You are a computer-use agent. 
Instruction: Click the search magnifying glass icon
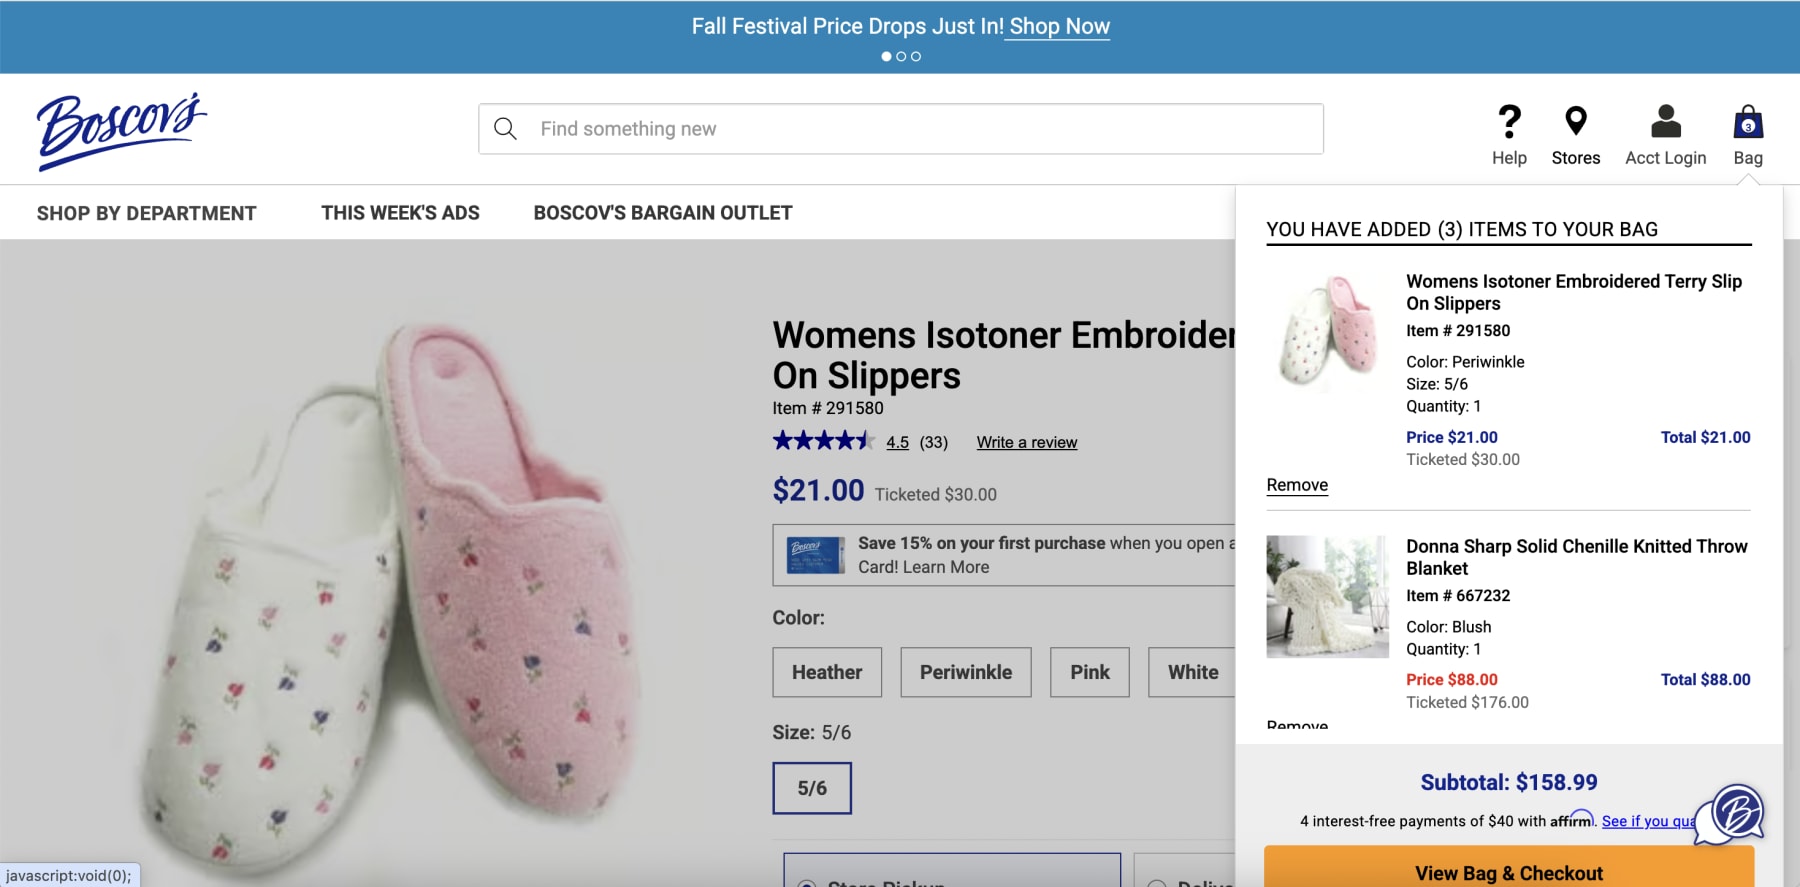pyautogui.click(x=507, y=128)
